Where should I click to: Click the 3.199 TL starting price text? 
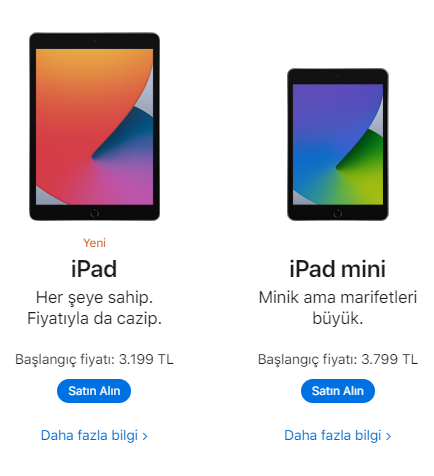[146, 359]
